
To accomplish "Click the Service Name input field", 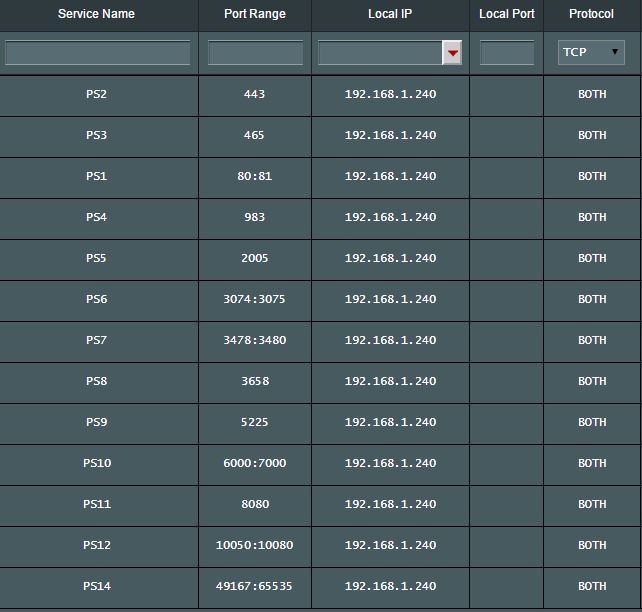I will coord(97,52).
